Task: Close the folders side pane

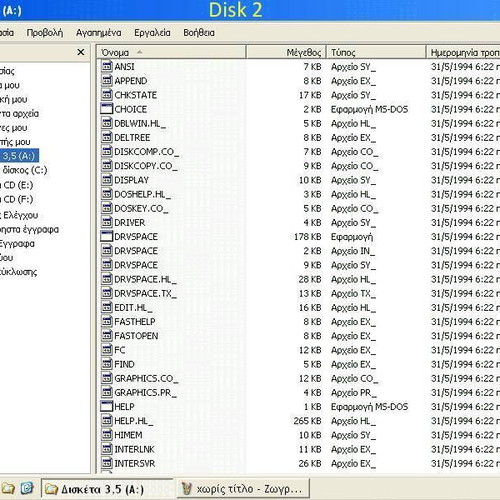Action: pos(81,52)
